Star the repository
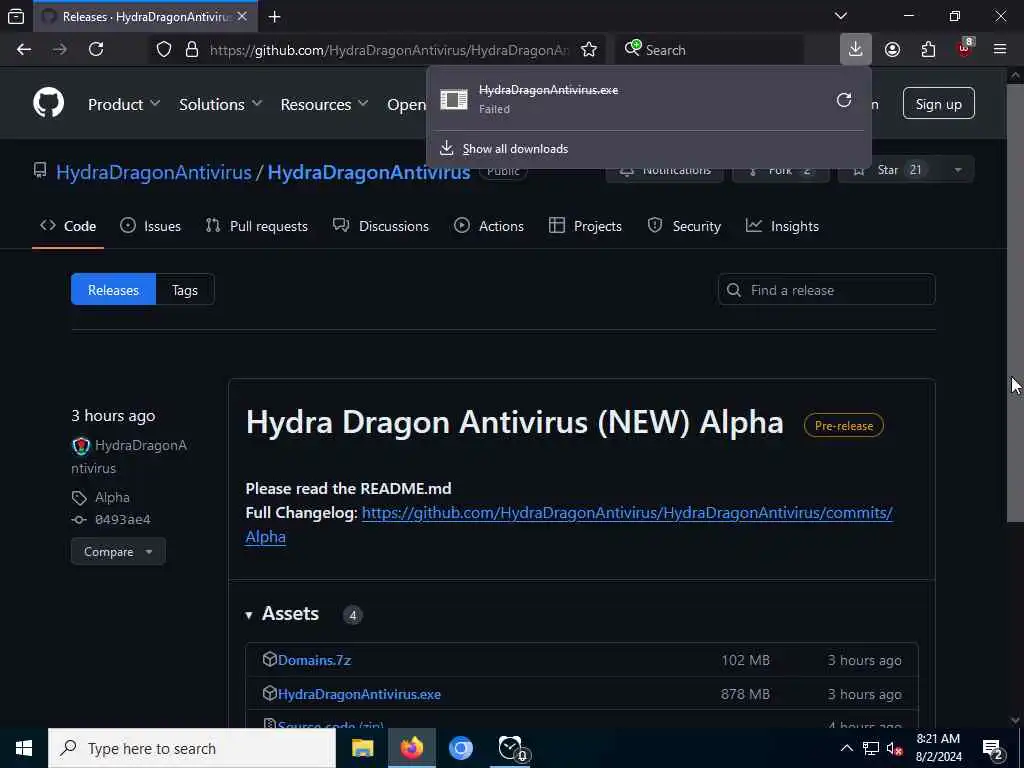This screenshot has height=768, width=1024. (x=890, y=170)
